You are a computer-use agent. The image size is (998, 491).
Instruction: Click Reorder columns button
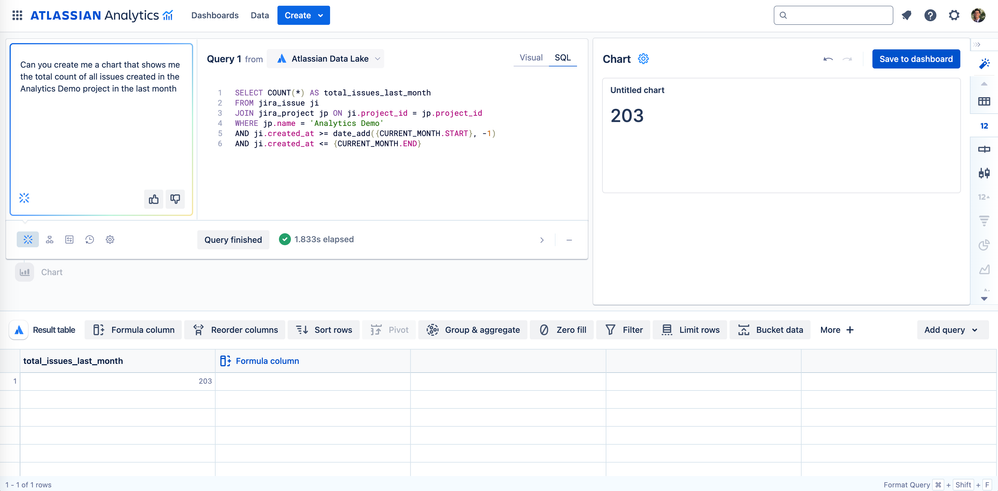coord(235,330)
